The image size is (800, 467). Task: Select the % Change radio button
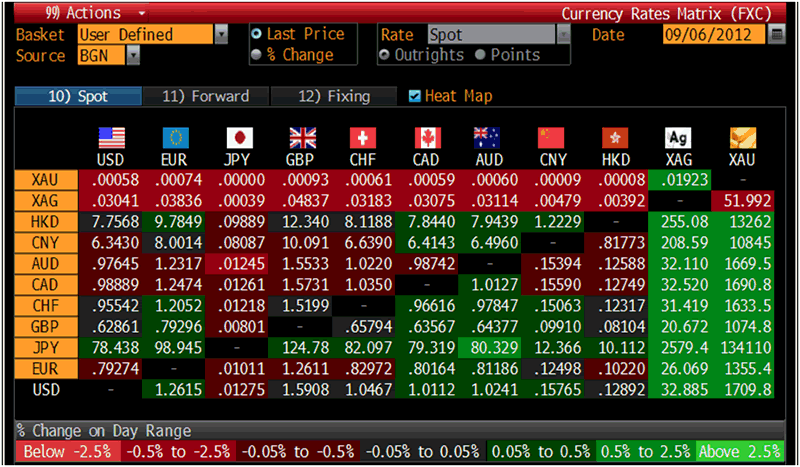(257, 55)
